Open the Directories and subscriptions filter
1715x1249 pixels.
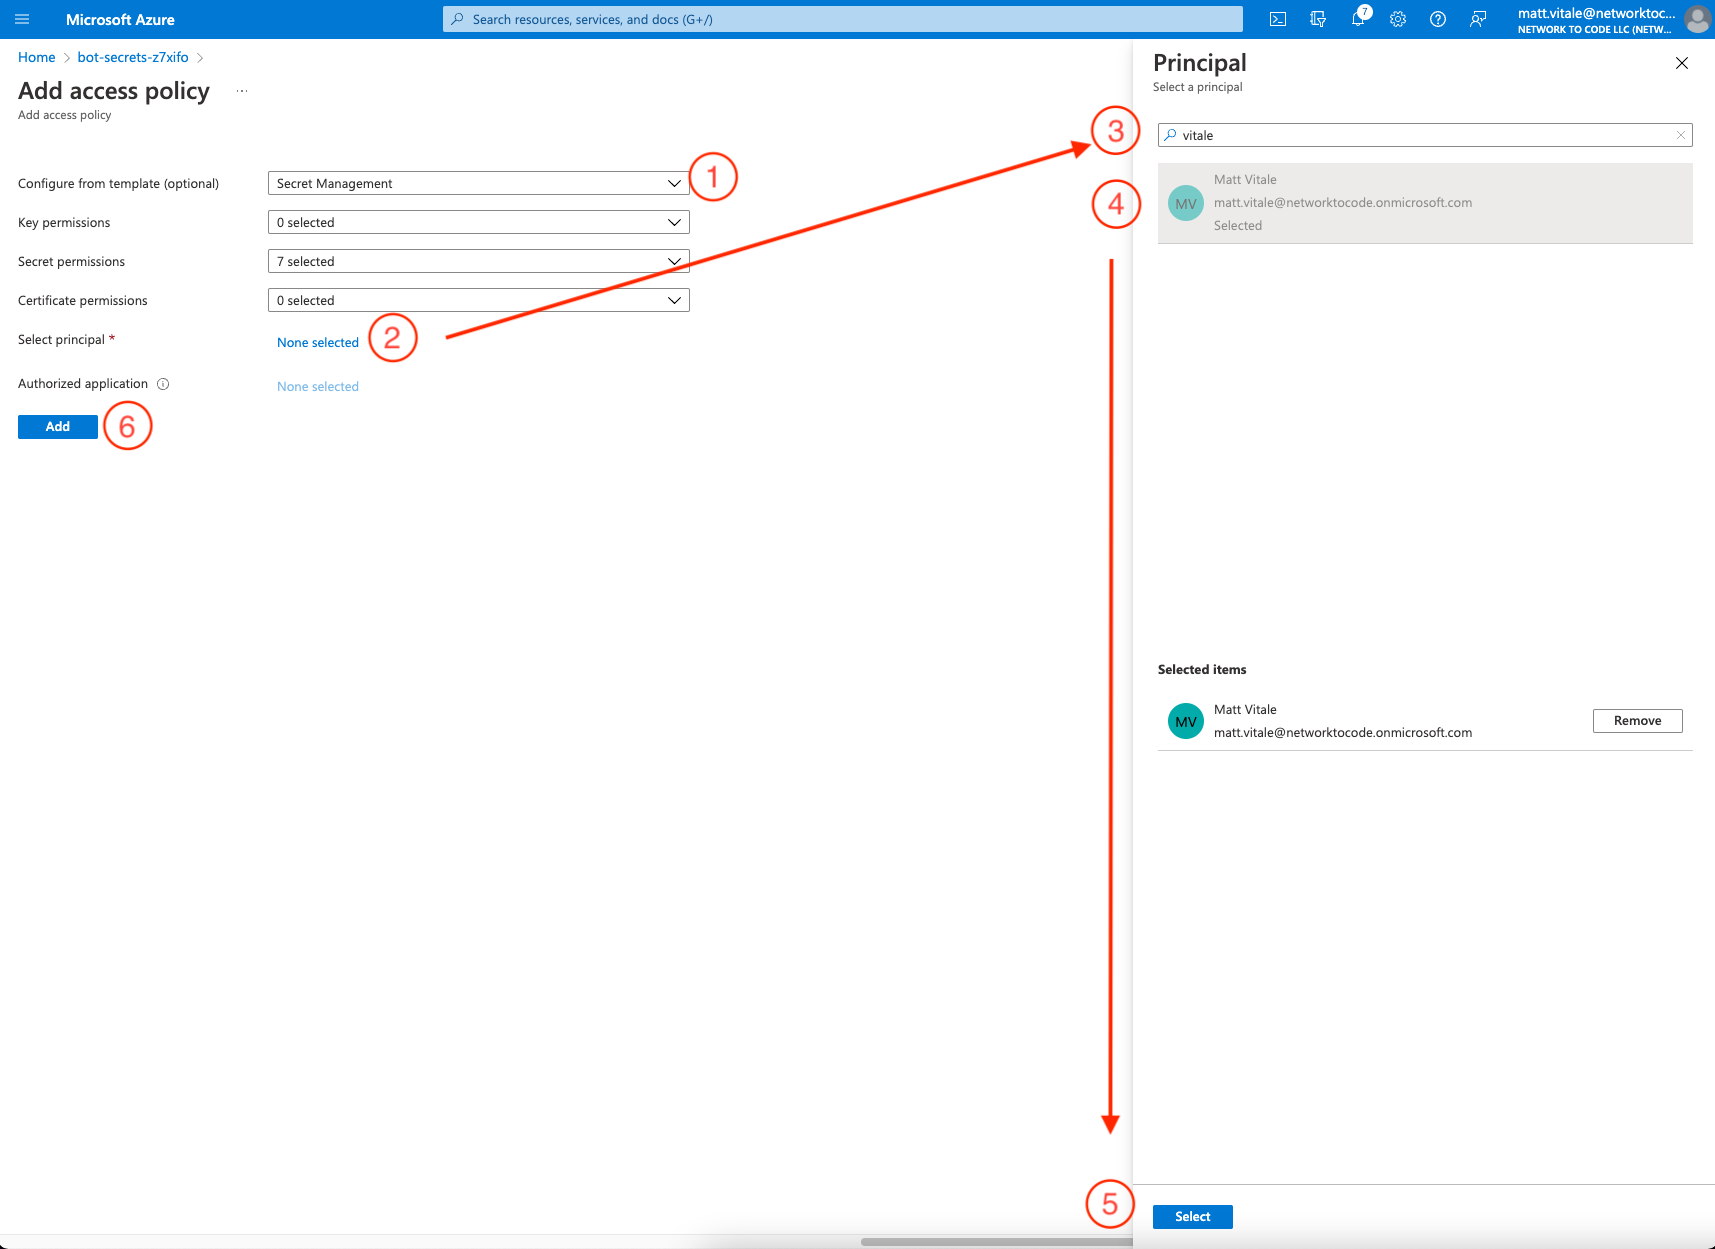[1317, 18]
